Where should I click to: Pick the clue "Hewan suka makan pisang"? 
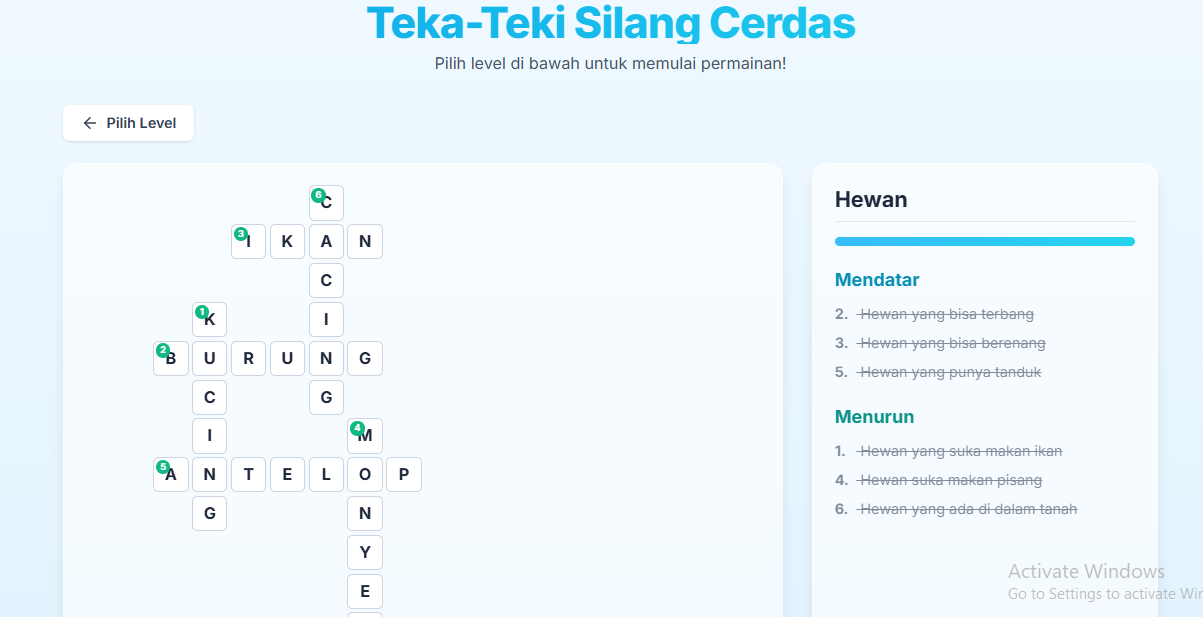pyautogui.click(x=950, y=480)
